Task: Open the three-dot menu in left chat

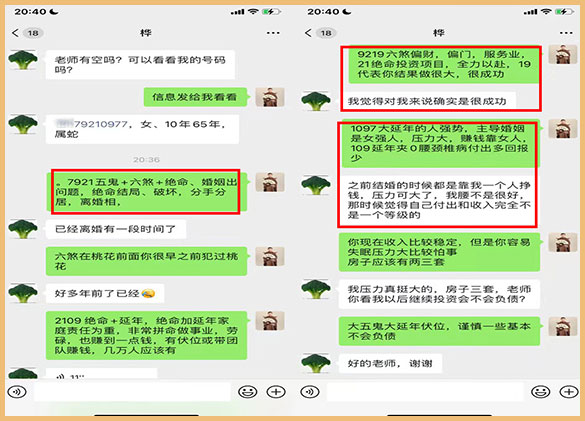Action: tap(273, 33)
